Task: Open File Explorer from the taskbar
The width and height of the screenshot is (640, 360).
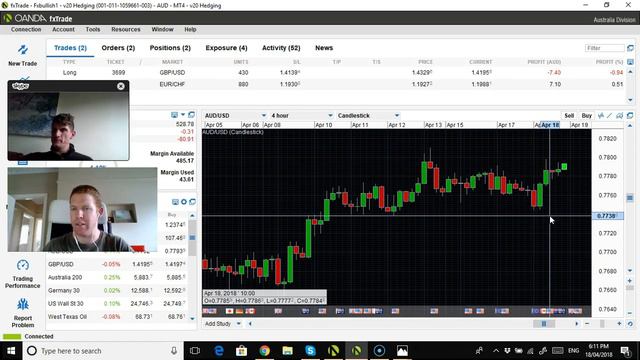Action: [287, 351]
